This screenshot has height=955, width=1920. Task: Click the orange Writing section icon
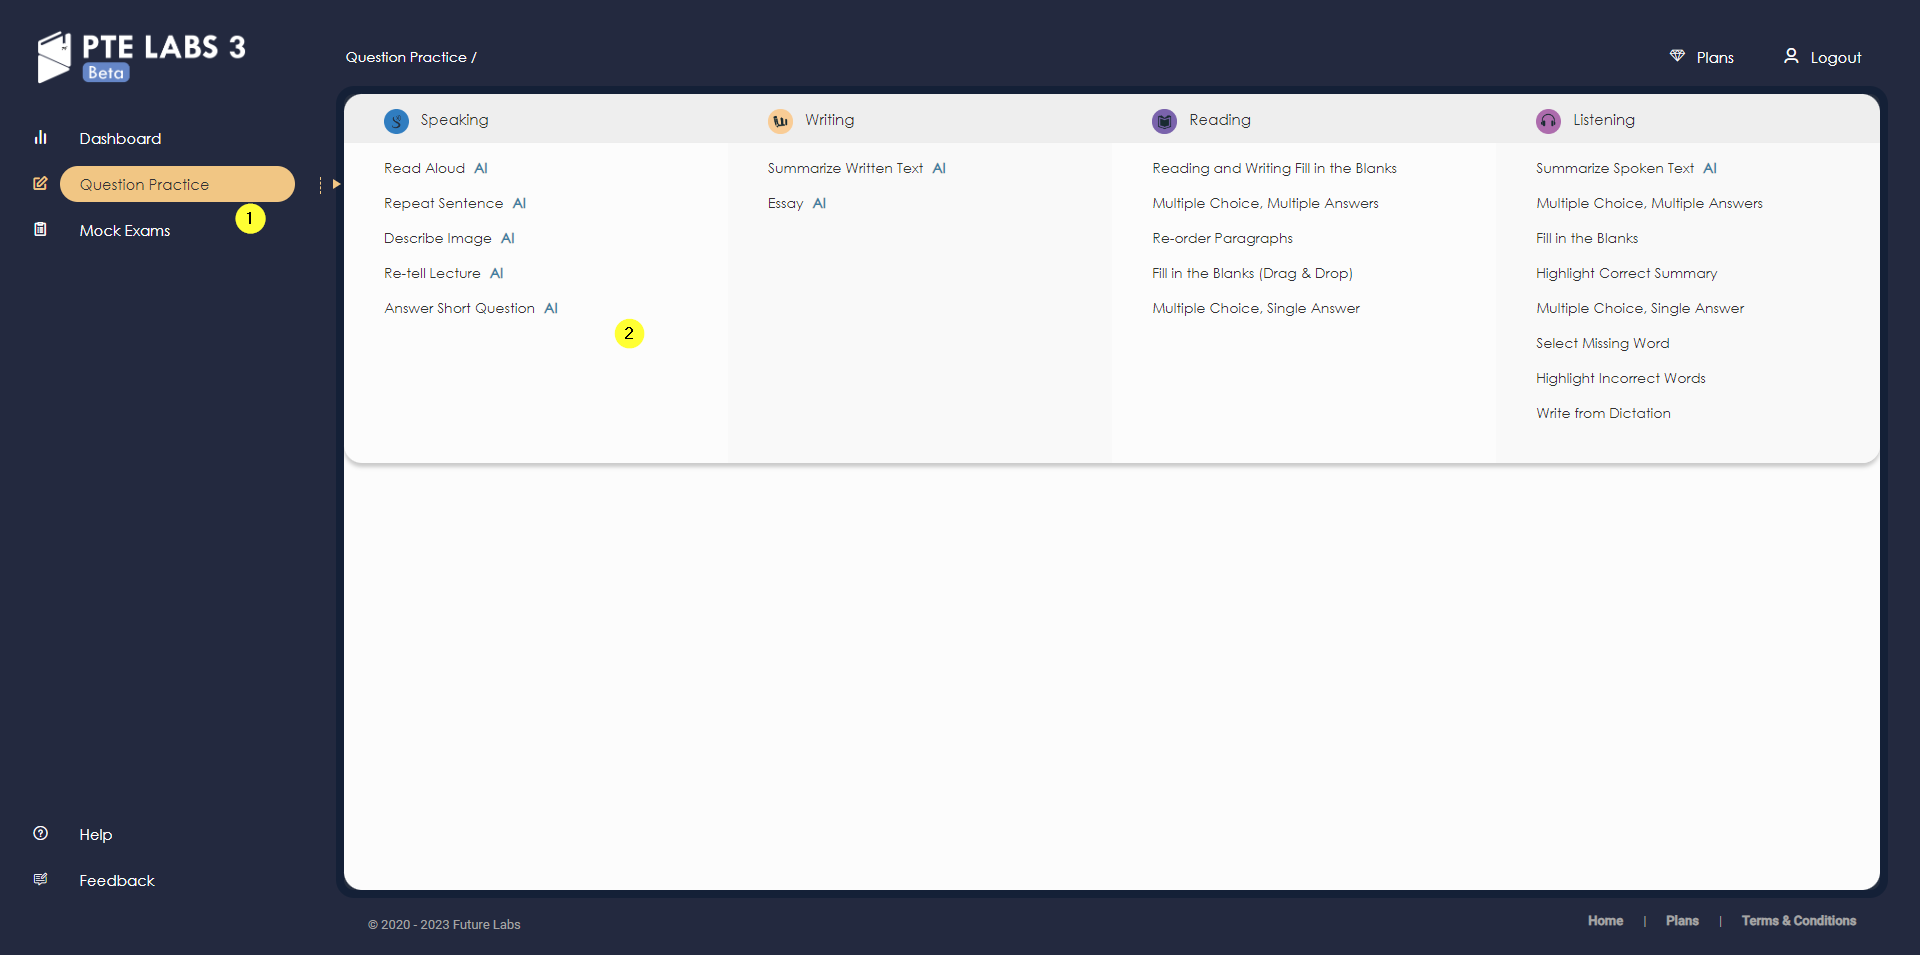pos(780,121)
